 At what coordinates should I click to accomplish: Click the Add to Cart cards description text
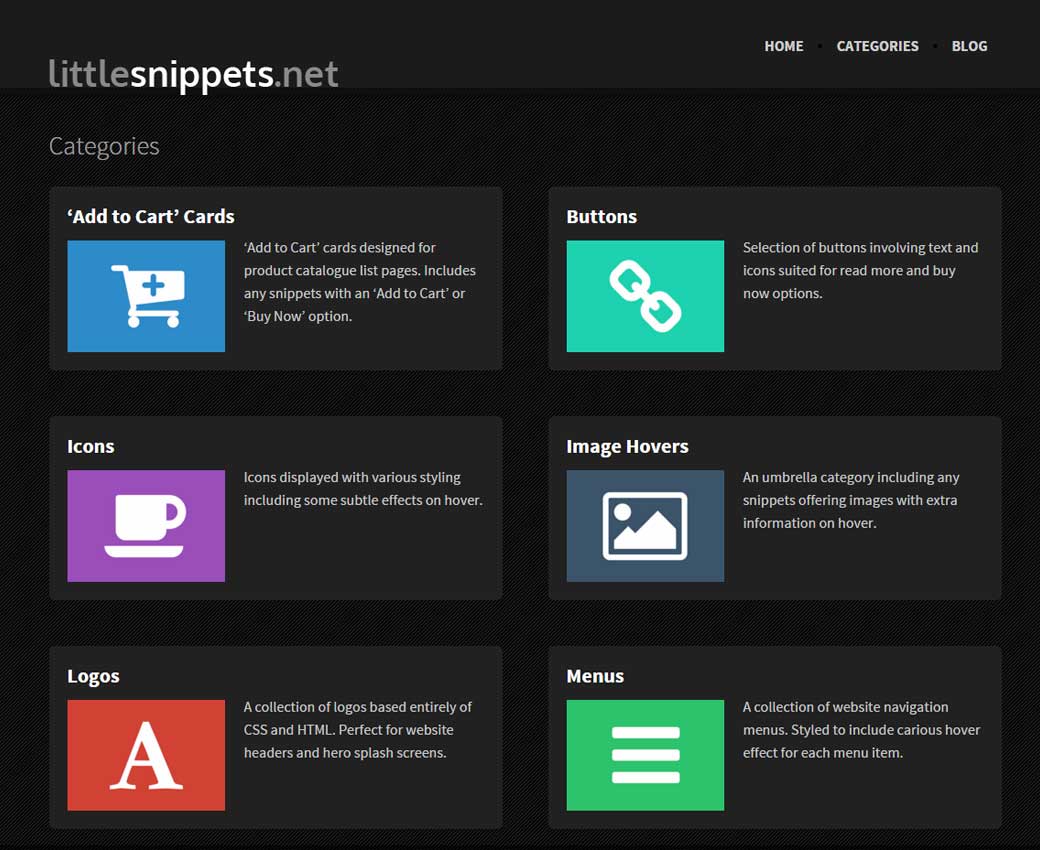coord(359,282)
